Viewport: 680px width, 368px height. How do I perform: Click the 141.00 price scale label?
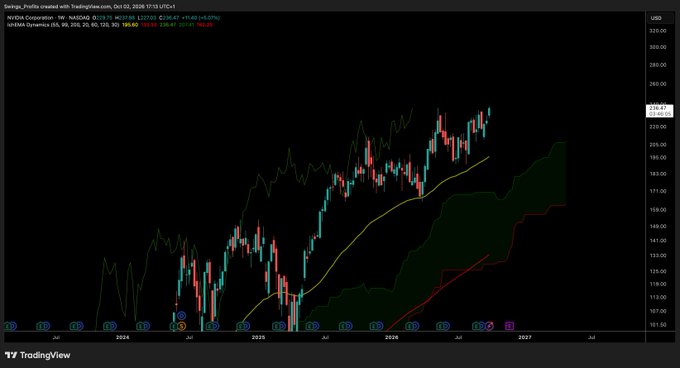658,240
